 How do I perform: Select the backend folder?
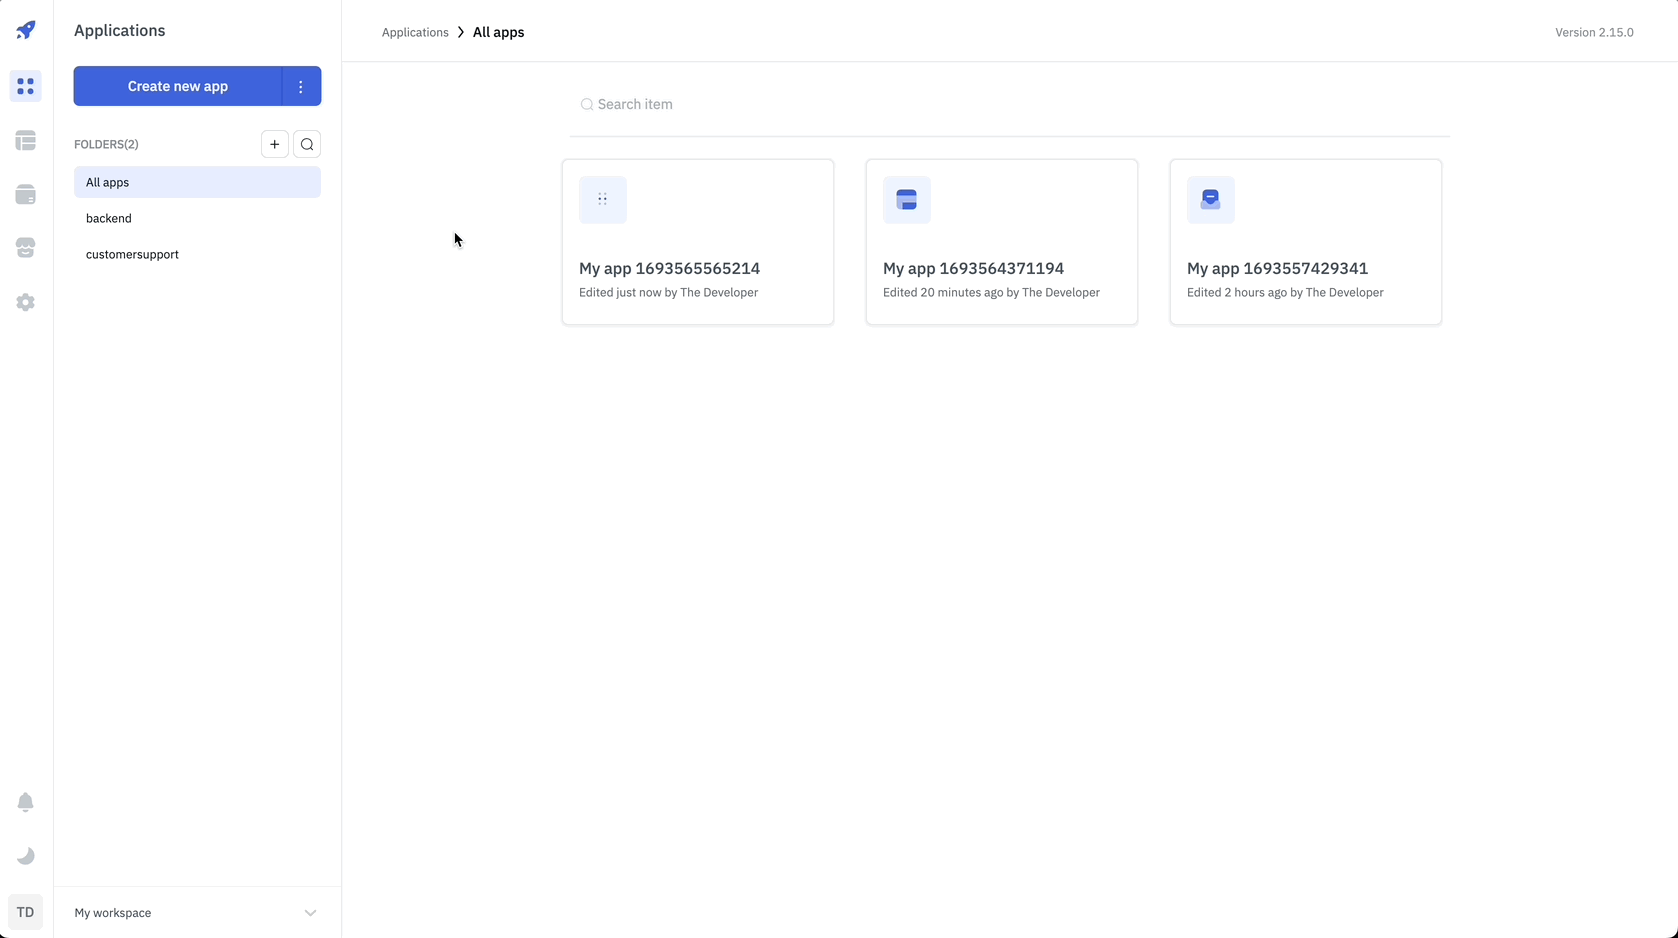point(109,218)
